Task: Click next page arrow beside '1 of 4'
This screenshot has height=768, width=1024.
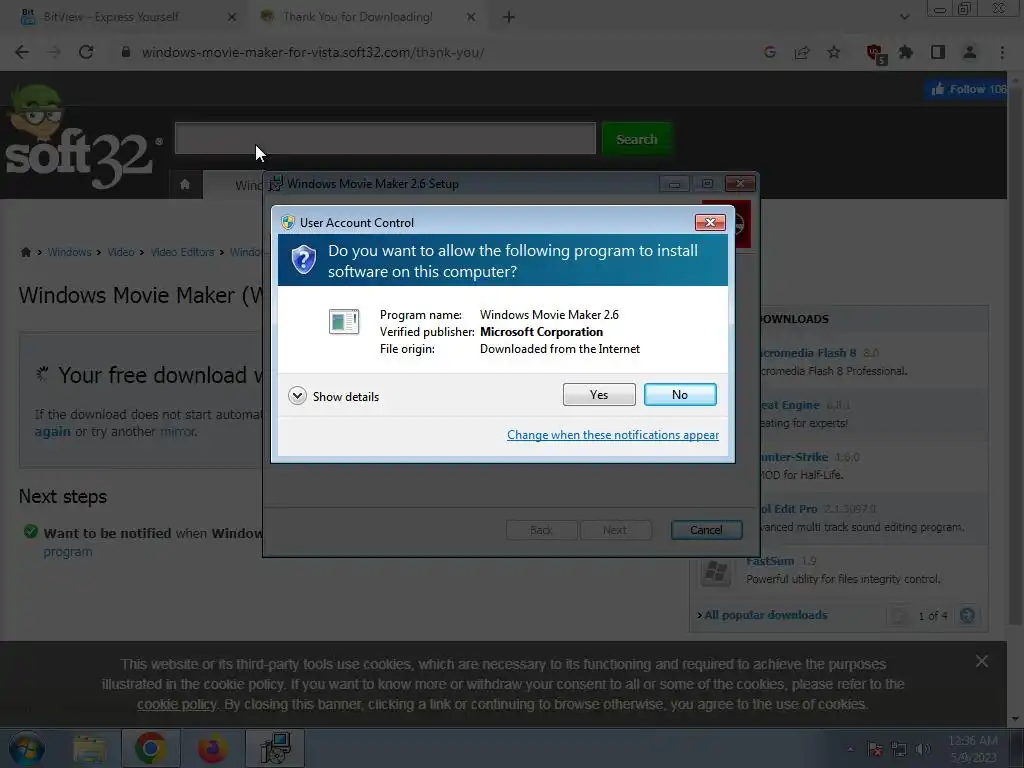Action: pyautogui.click(x=967, y=615)
